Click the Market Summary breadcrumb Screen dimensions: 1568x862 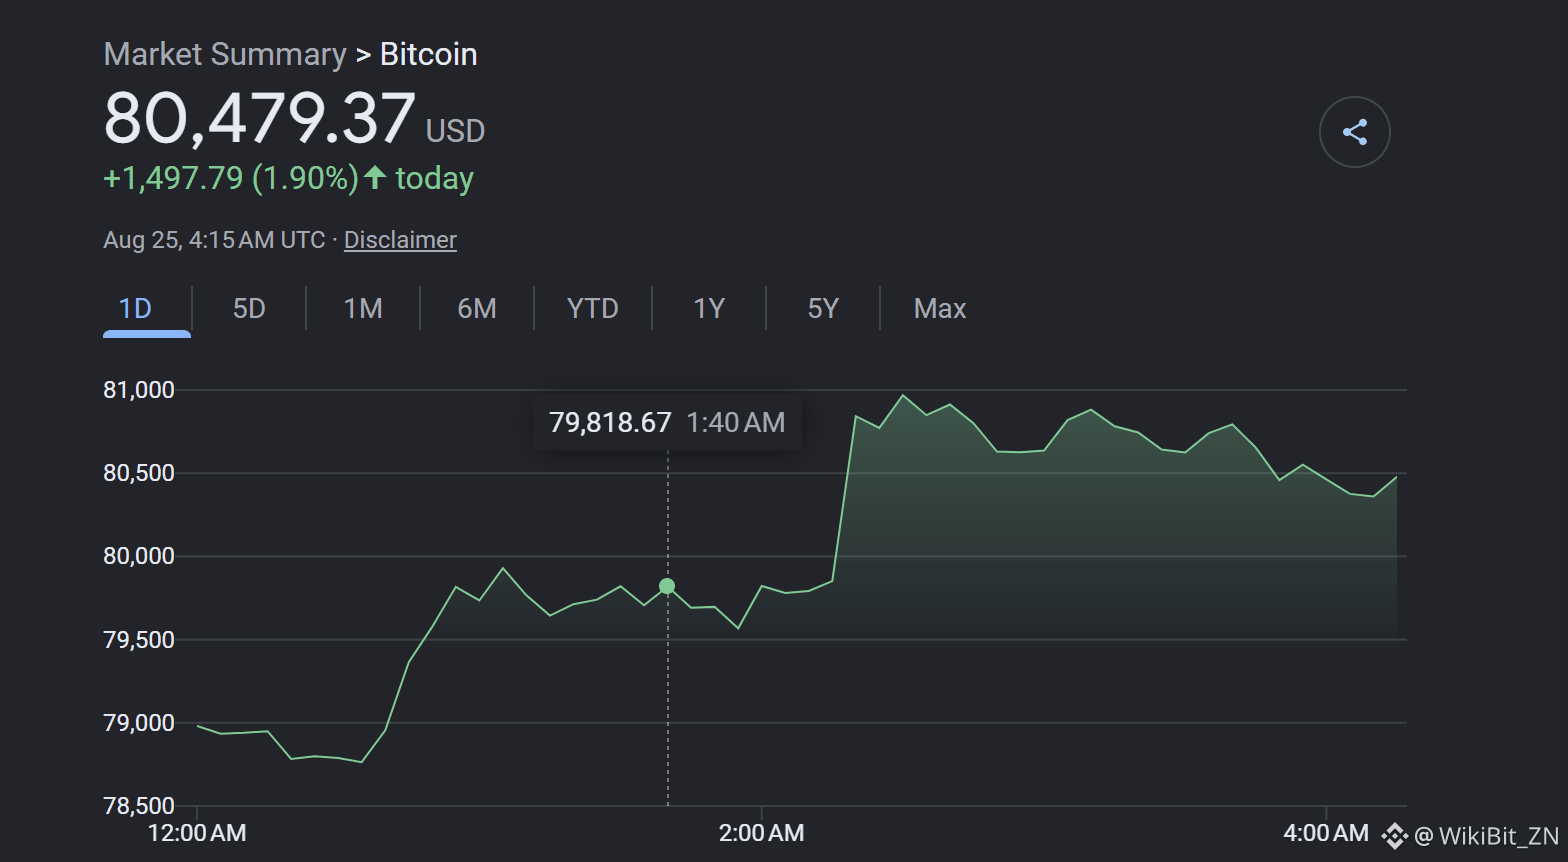[x=225, y=54]
